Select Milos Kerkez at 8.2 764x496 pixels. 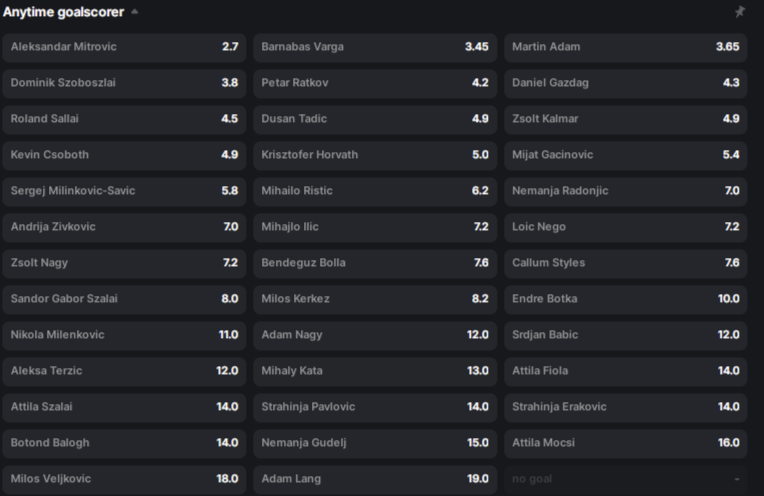375,299
